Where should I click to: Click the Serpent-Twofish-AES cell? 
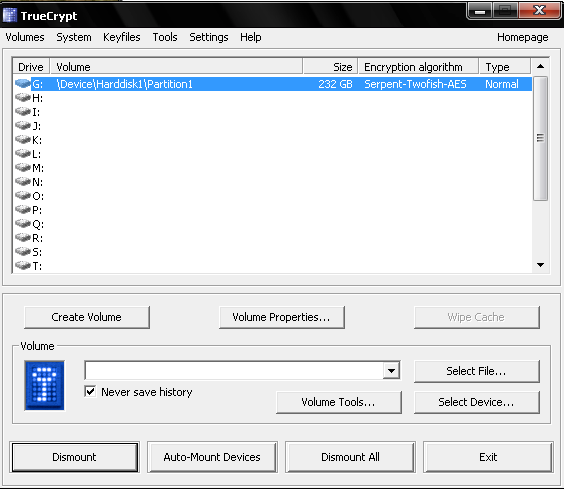tap(415, 84)
